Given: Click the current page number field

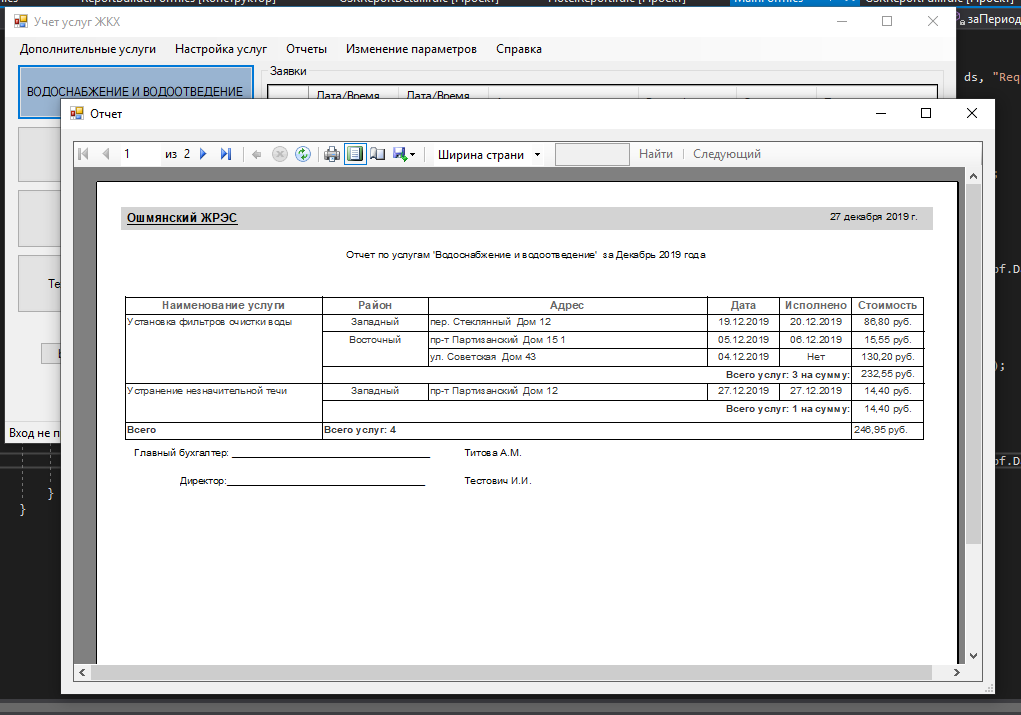Looking at the screenshot, I should pyautogui.click(x=139, y=154).
